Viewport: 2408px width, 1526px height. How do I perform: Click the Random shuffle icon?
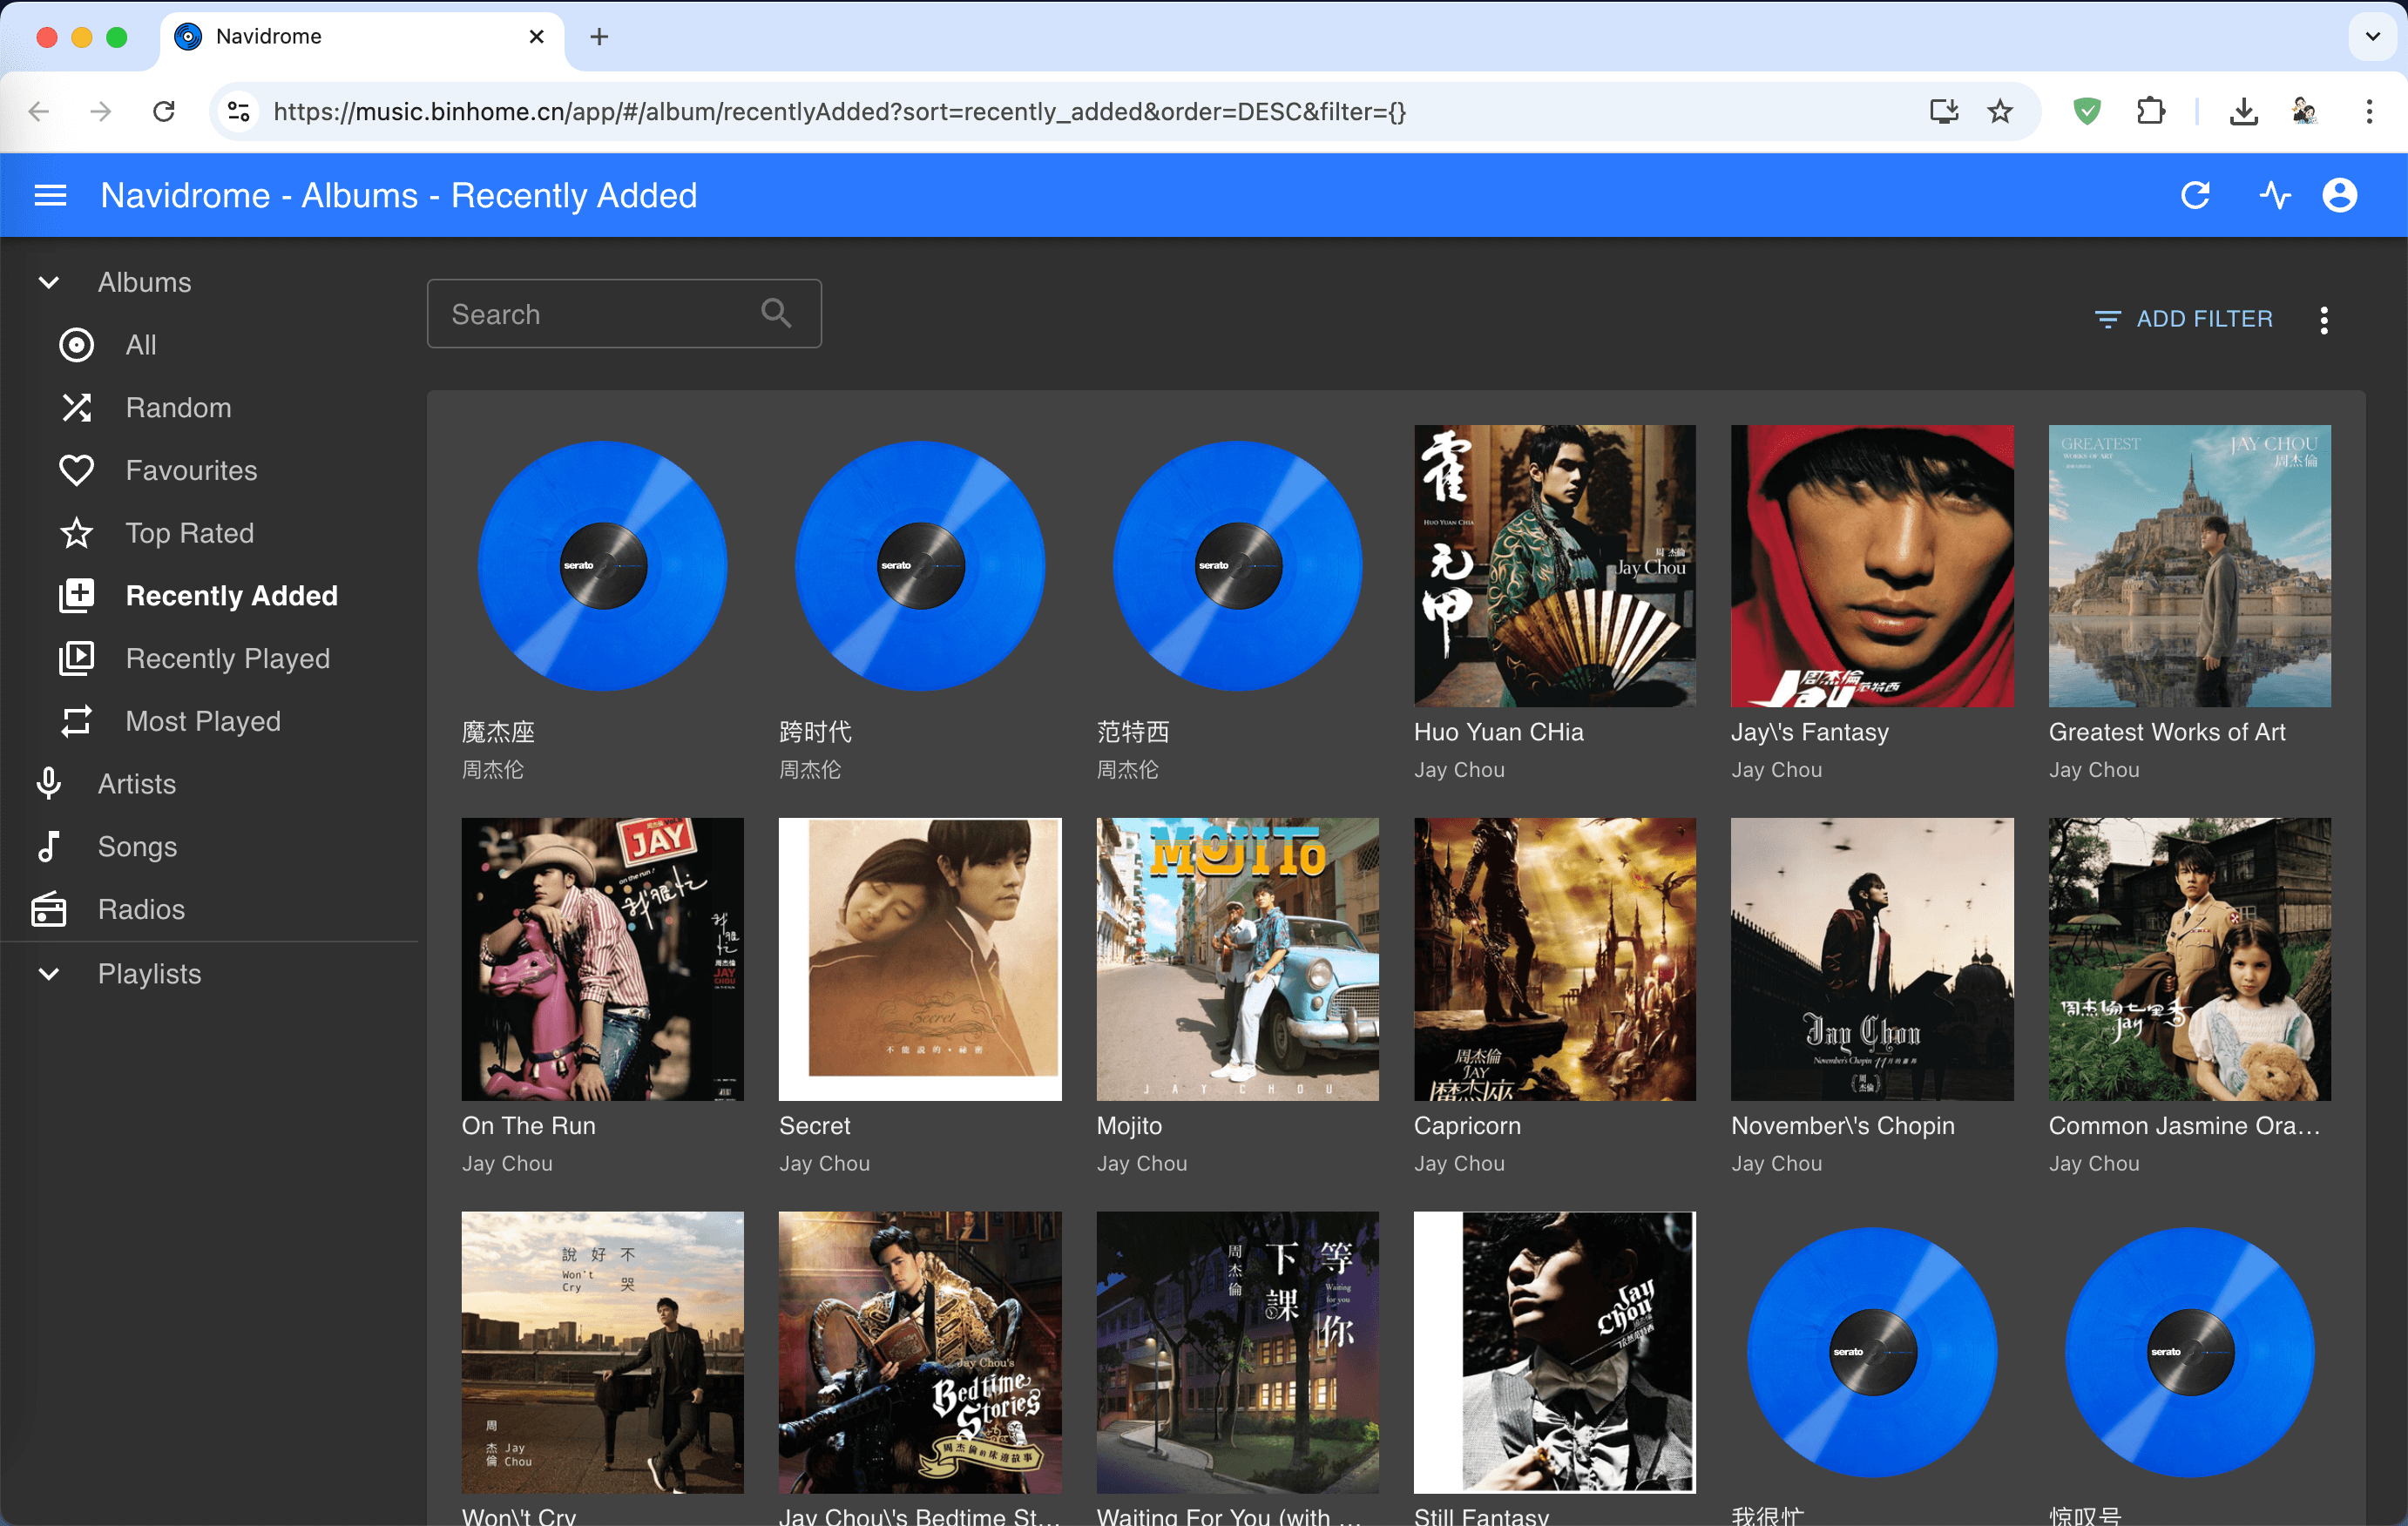[76, 408]
